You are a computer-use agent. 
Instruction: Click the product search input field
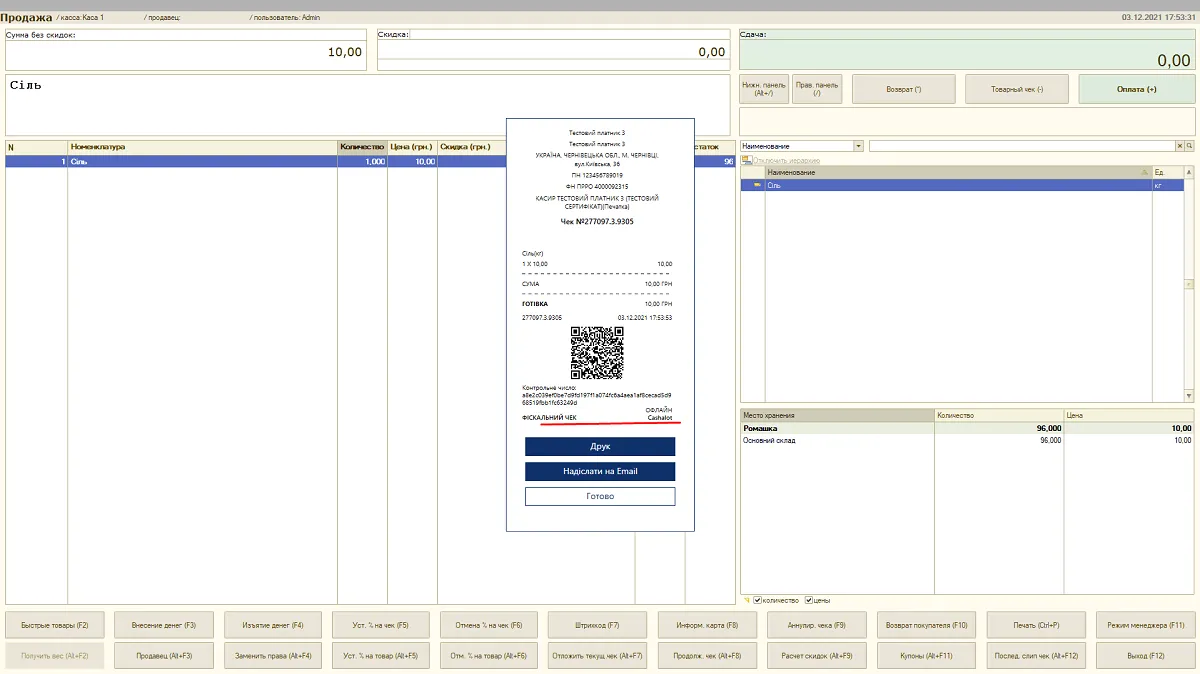pyautogui.click(x=1021, y=146)
